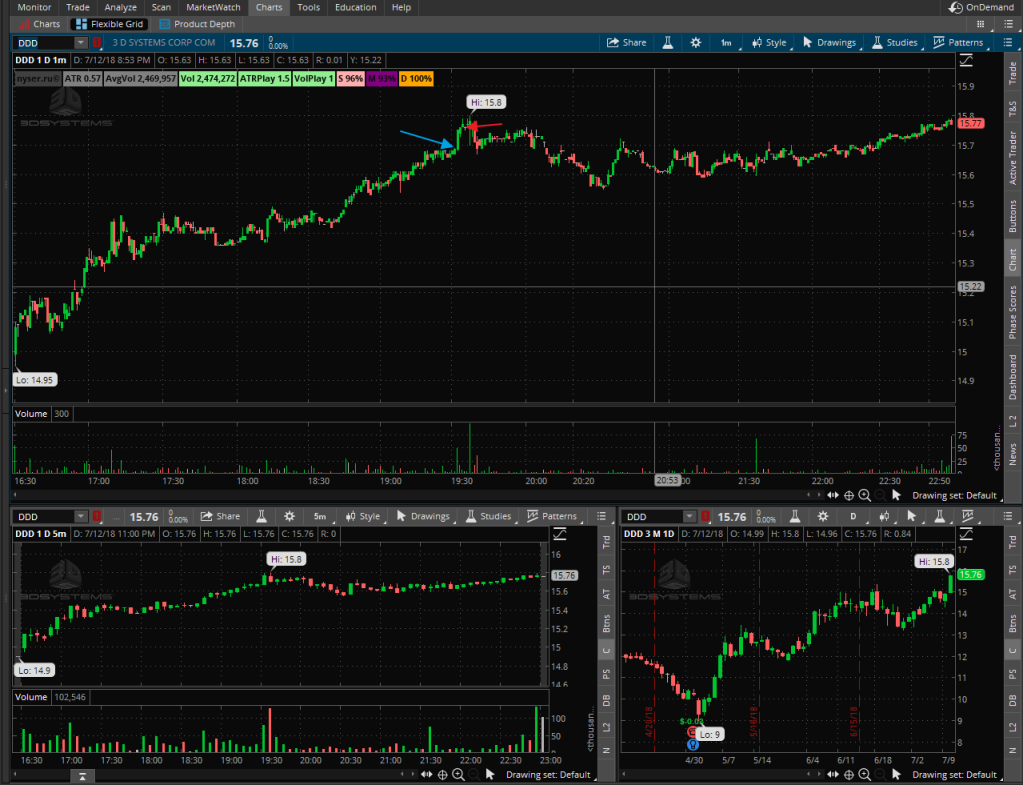Viewport: 1023px width, 785px height.
Task: Click crosshair pan icon below main chart
Action: (x=848, y=495)
